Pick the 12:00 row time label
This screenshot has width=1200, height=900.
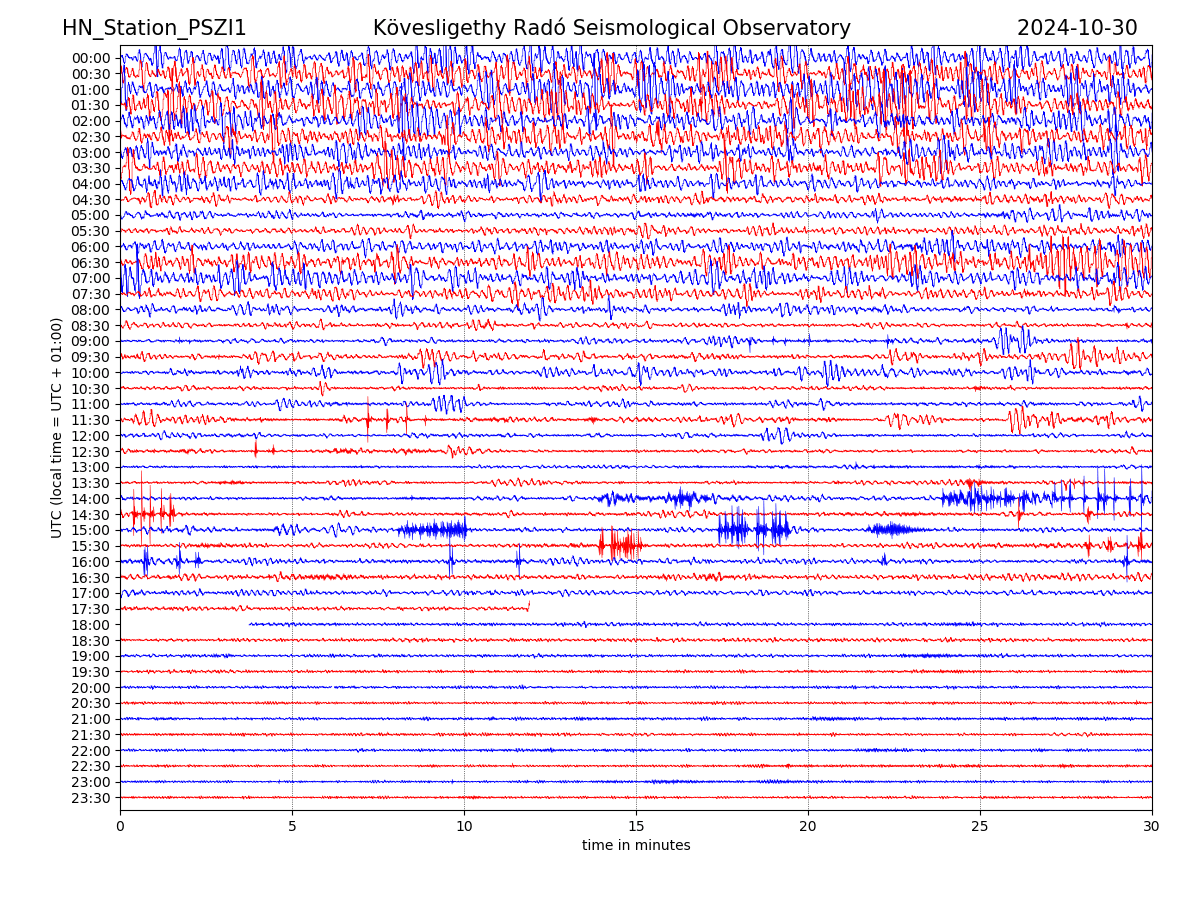91,436
